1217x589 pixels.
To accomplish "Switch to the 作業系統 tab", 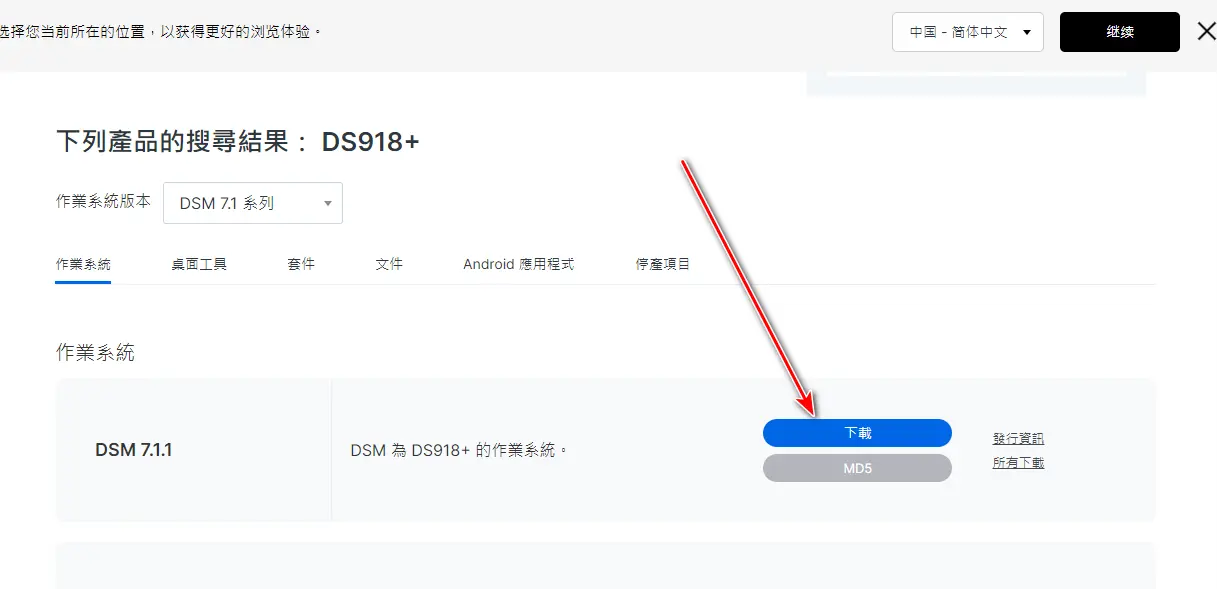I will coord(83,264).
